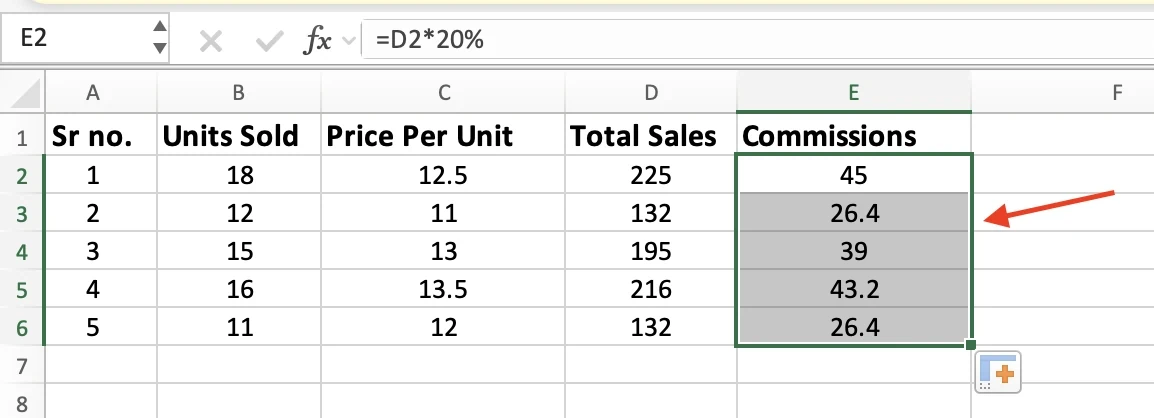Select row 7 header
This screenshot has width=1154, height=418.
pos(22,365)
